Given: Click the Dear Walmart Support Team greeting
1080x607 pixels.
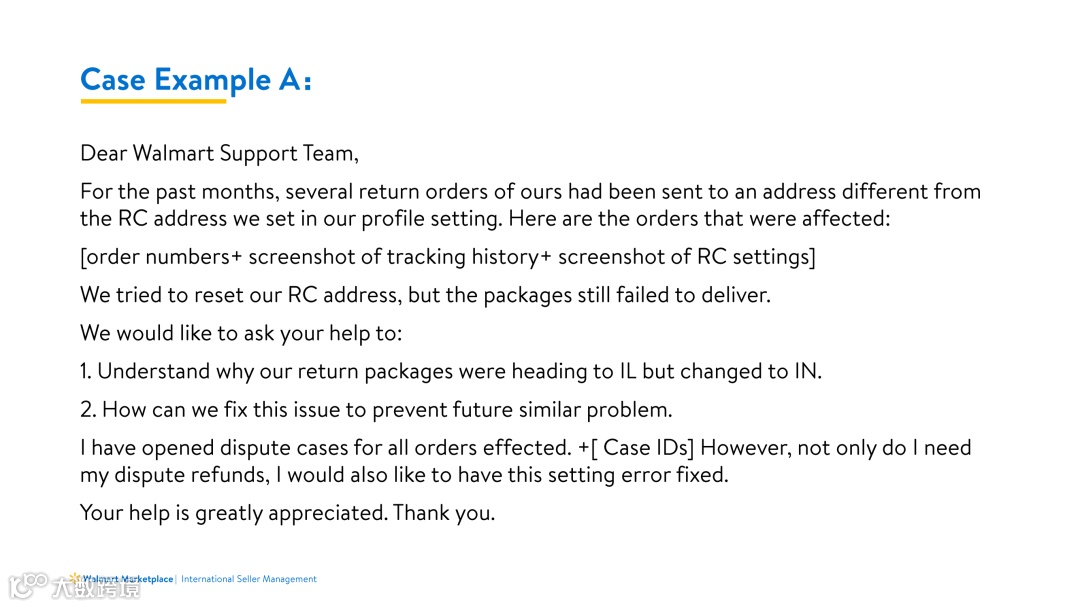Looking at the screenshot, I should pyautogui.click(x=219, y=153).
